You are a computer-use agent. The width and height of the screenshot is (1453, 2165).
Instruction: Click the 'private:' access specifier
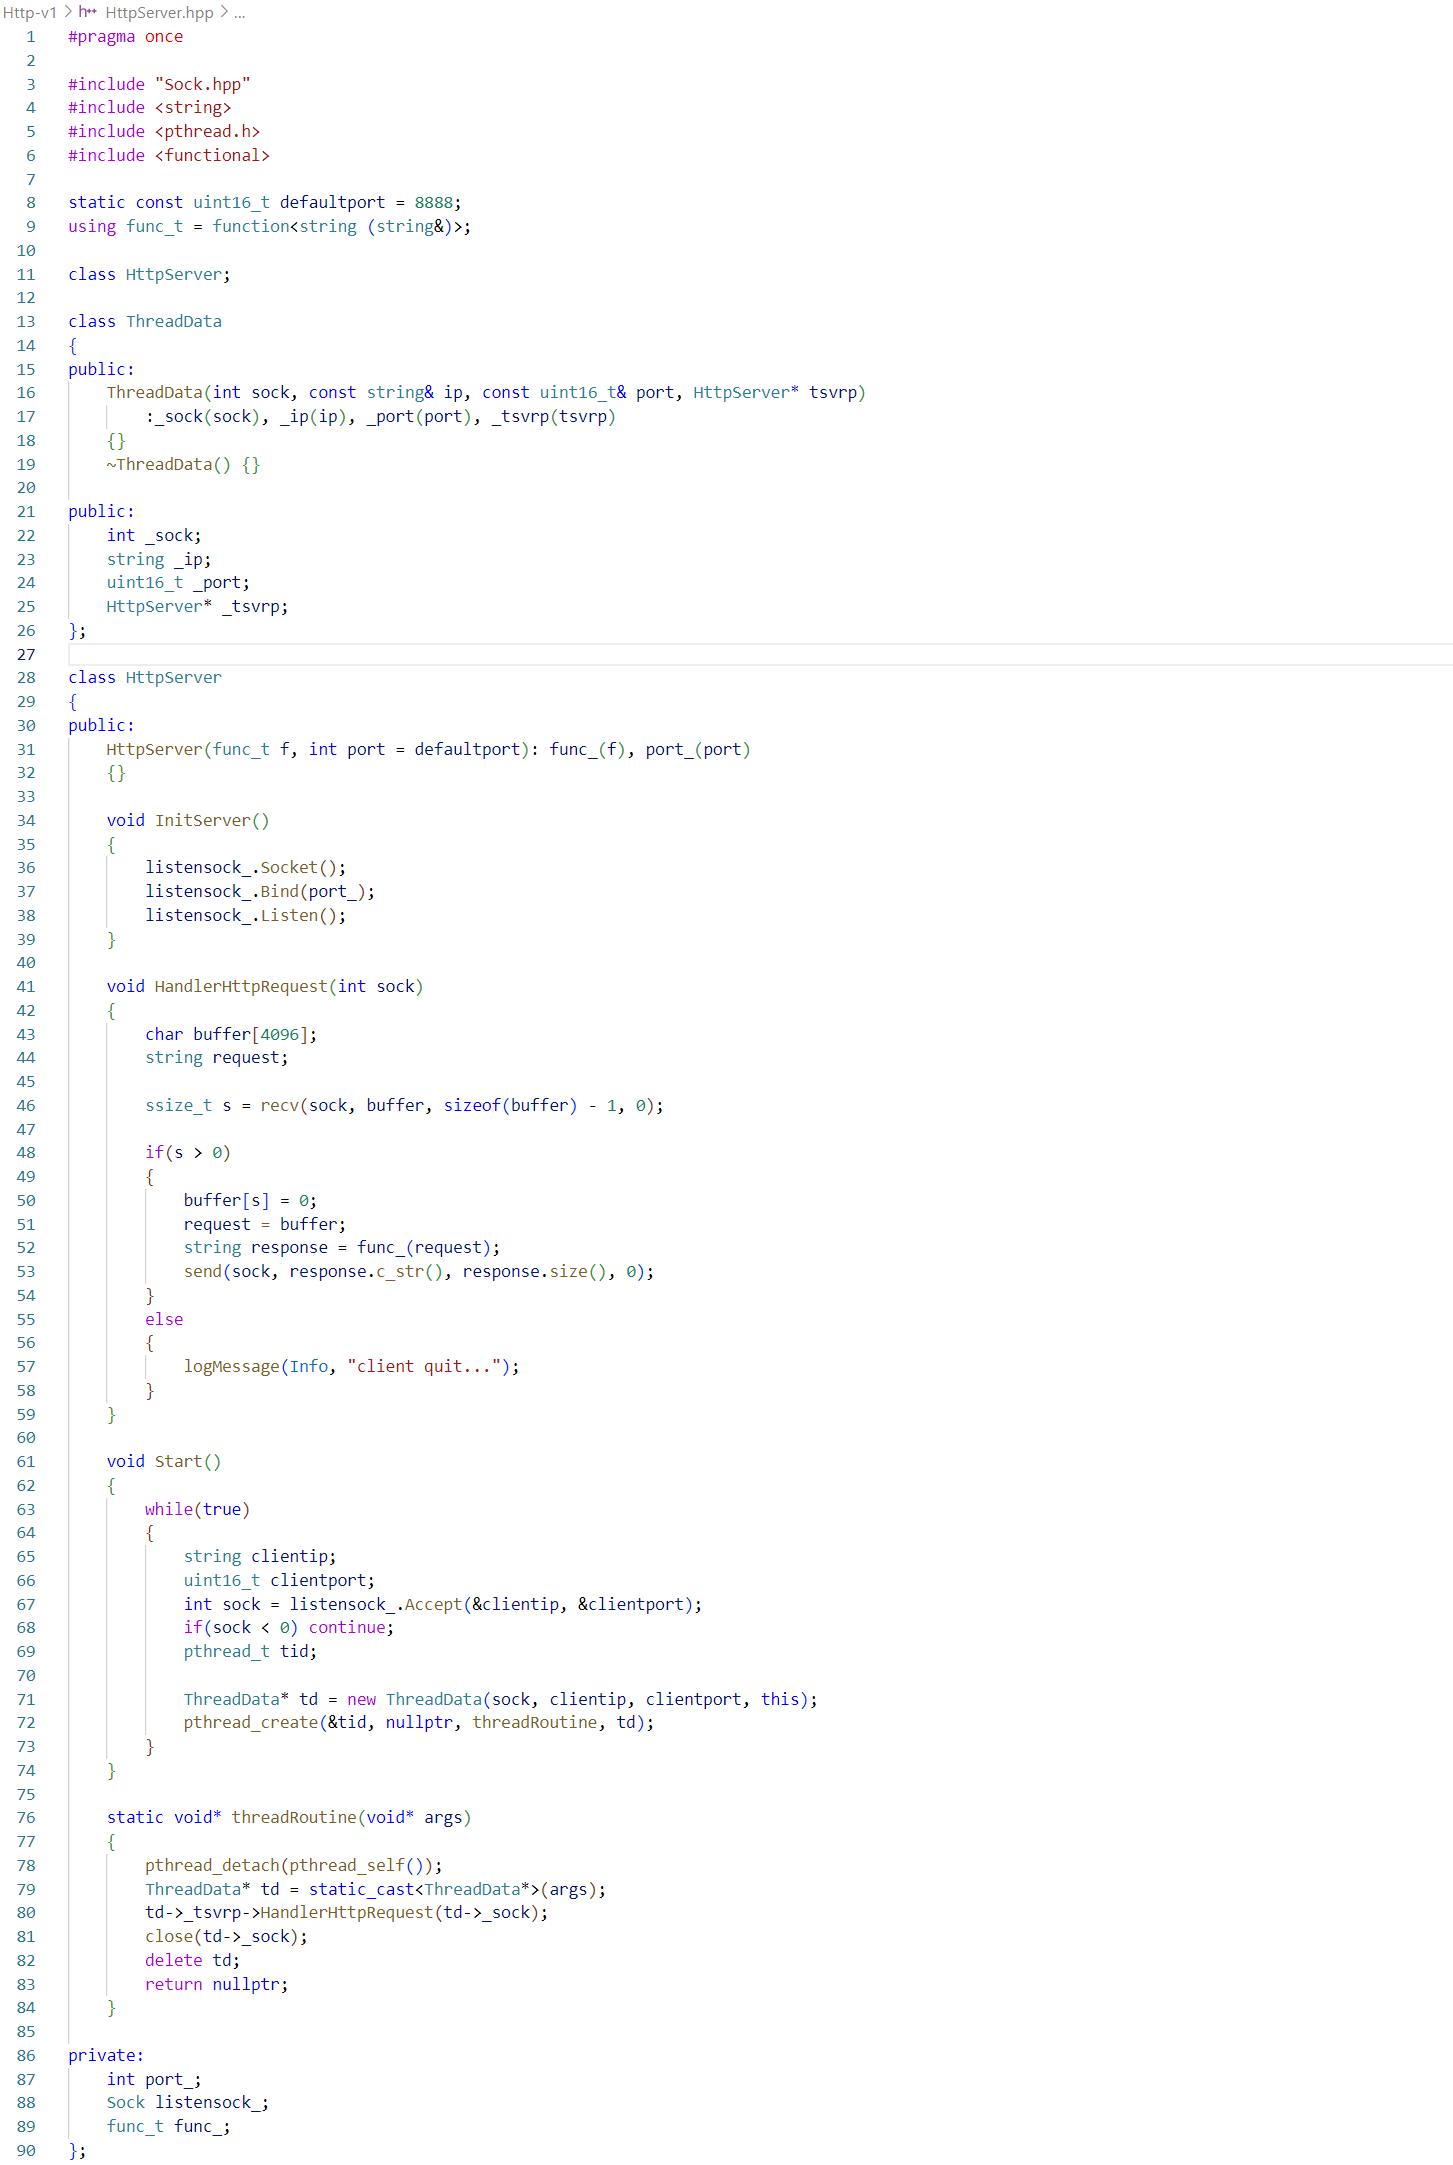(106, 2056)
